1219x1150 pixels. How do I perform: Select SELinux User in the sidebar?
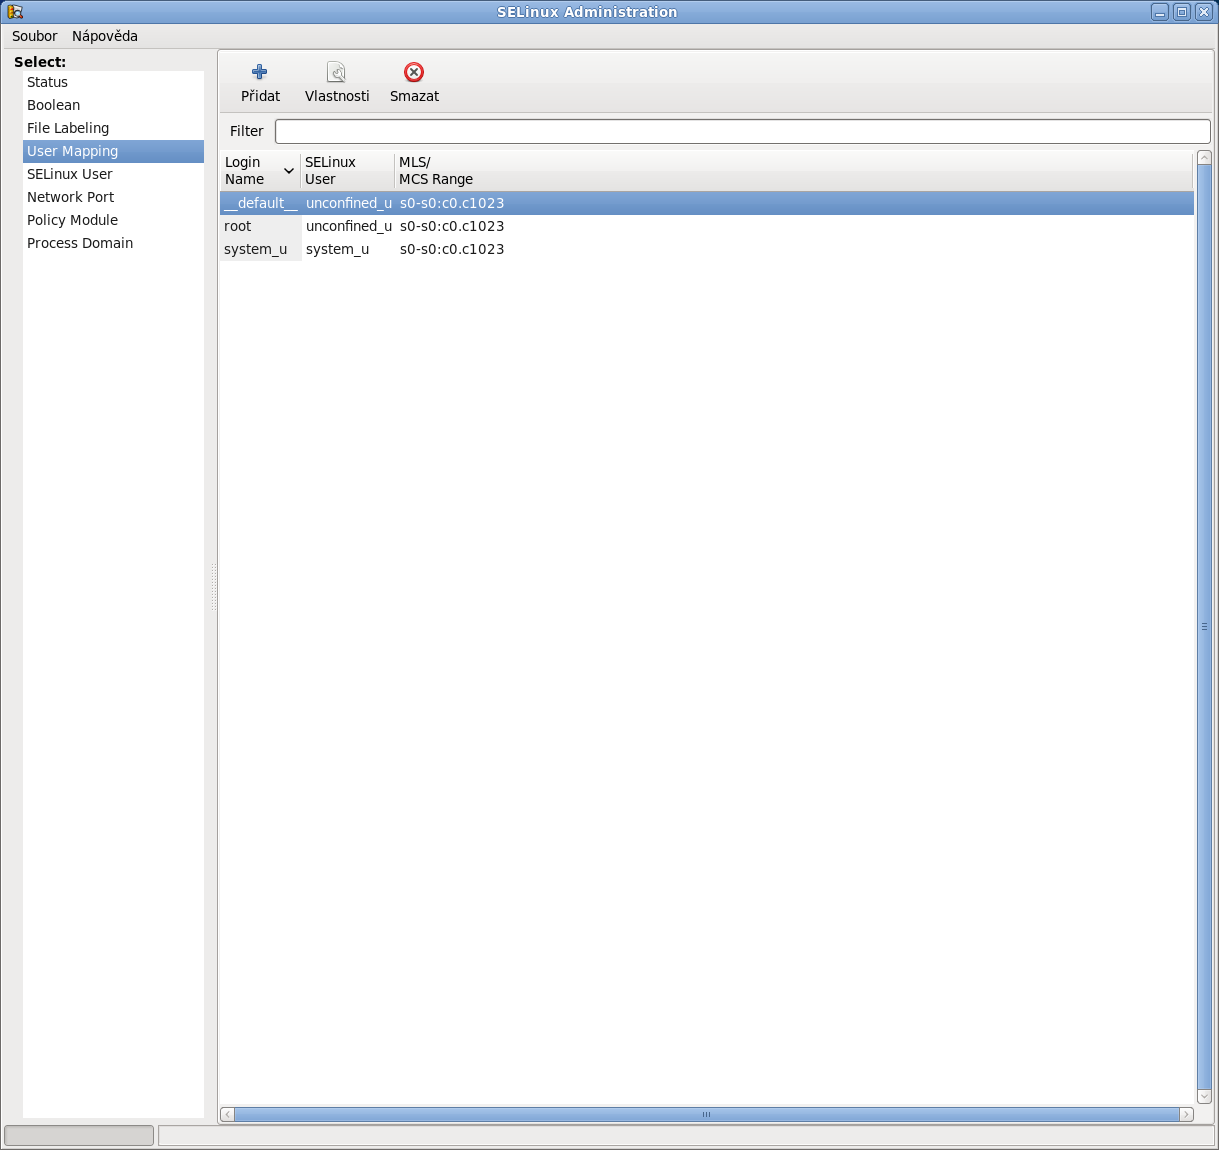click(113, 174)
